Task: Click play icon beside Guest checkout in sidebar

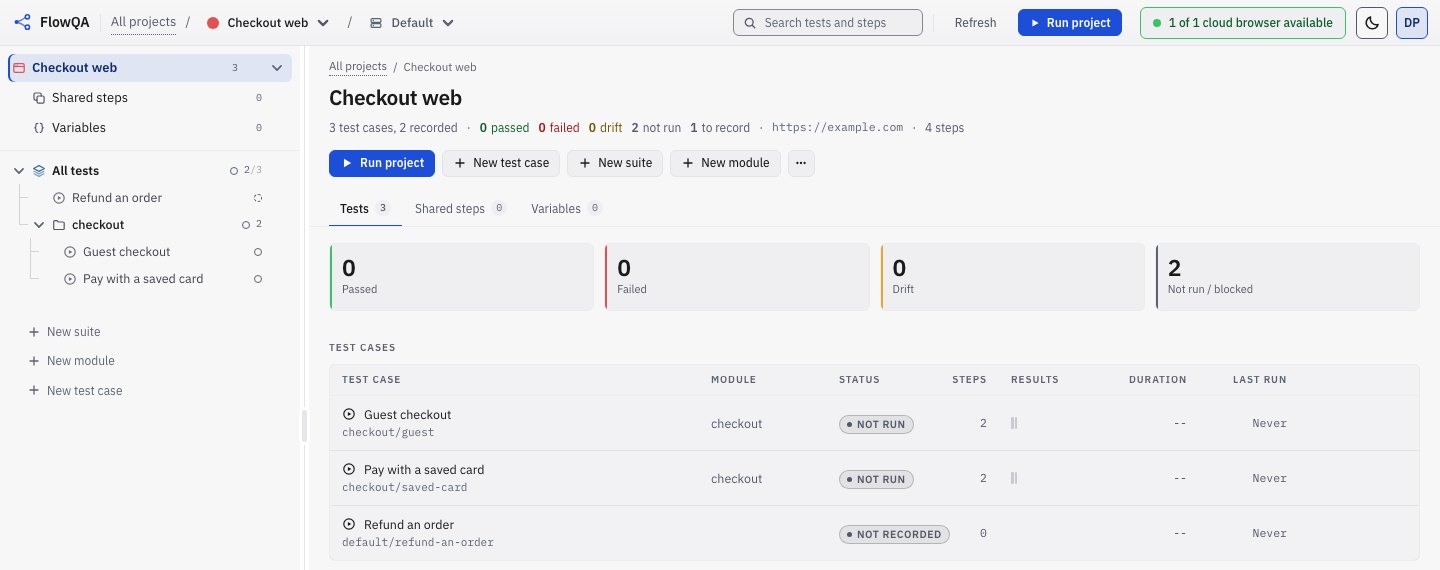Action: pyautogui.click(x=70, y=252)
